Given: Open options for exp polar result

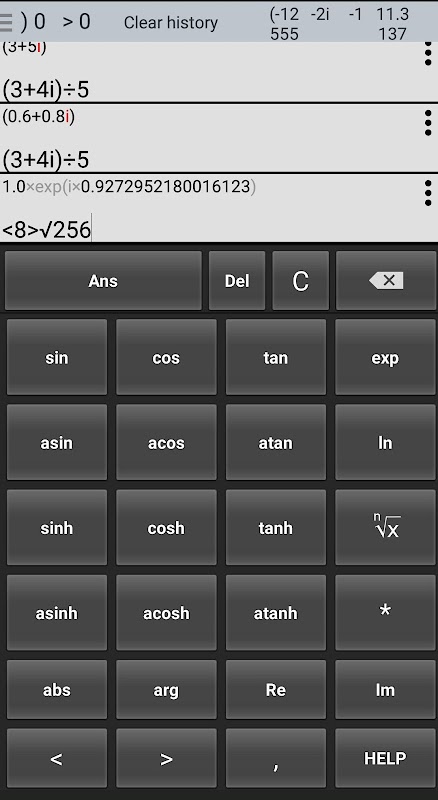Looking at the screenshot, I should pos(428,193).
